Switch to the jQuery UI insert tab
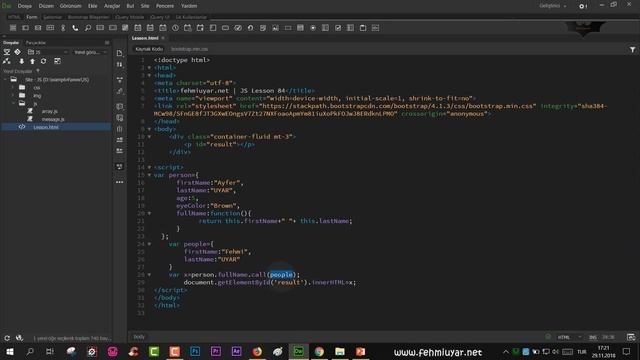Screen dimensions: 640x360 [x=160, y=17]
